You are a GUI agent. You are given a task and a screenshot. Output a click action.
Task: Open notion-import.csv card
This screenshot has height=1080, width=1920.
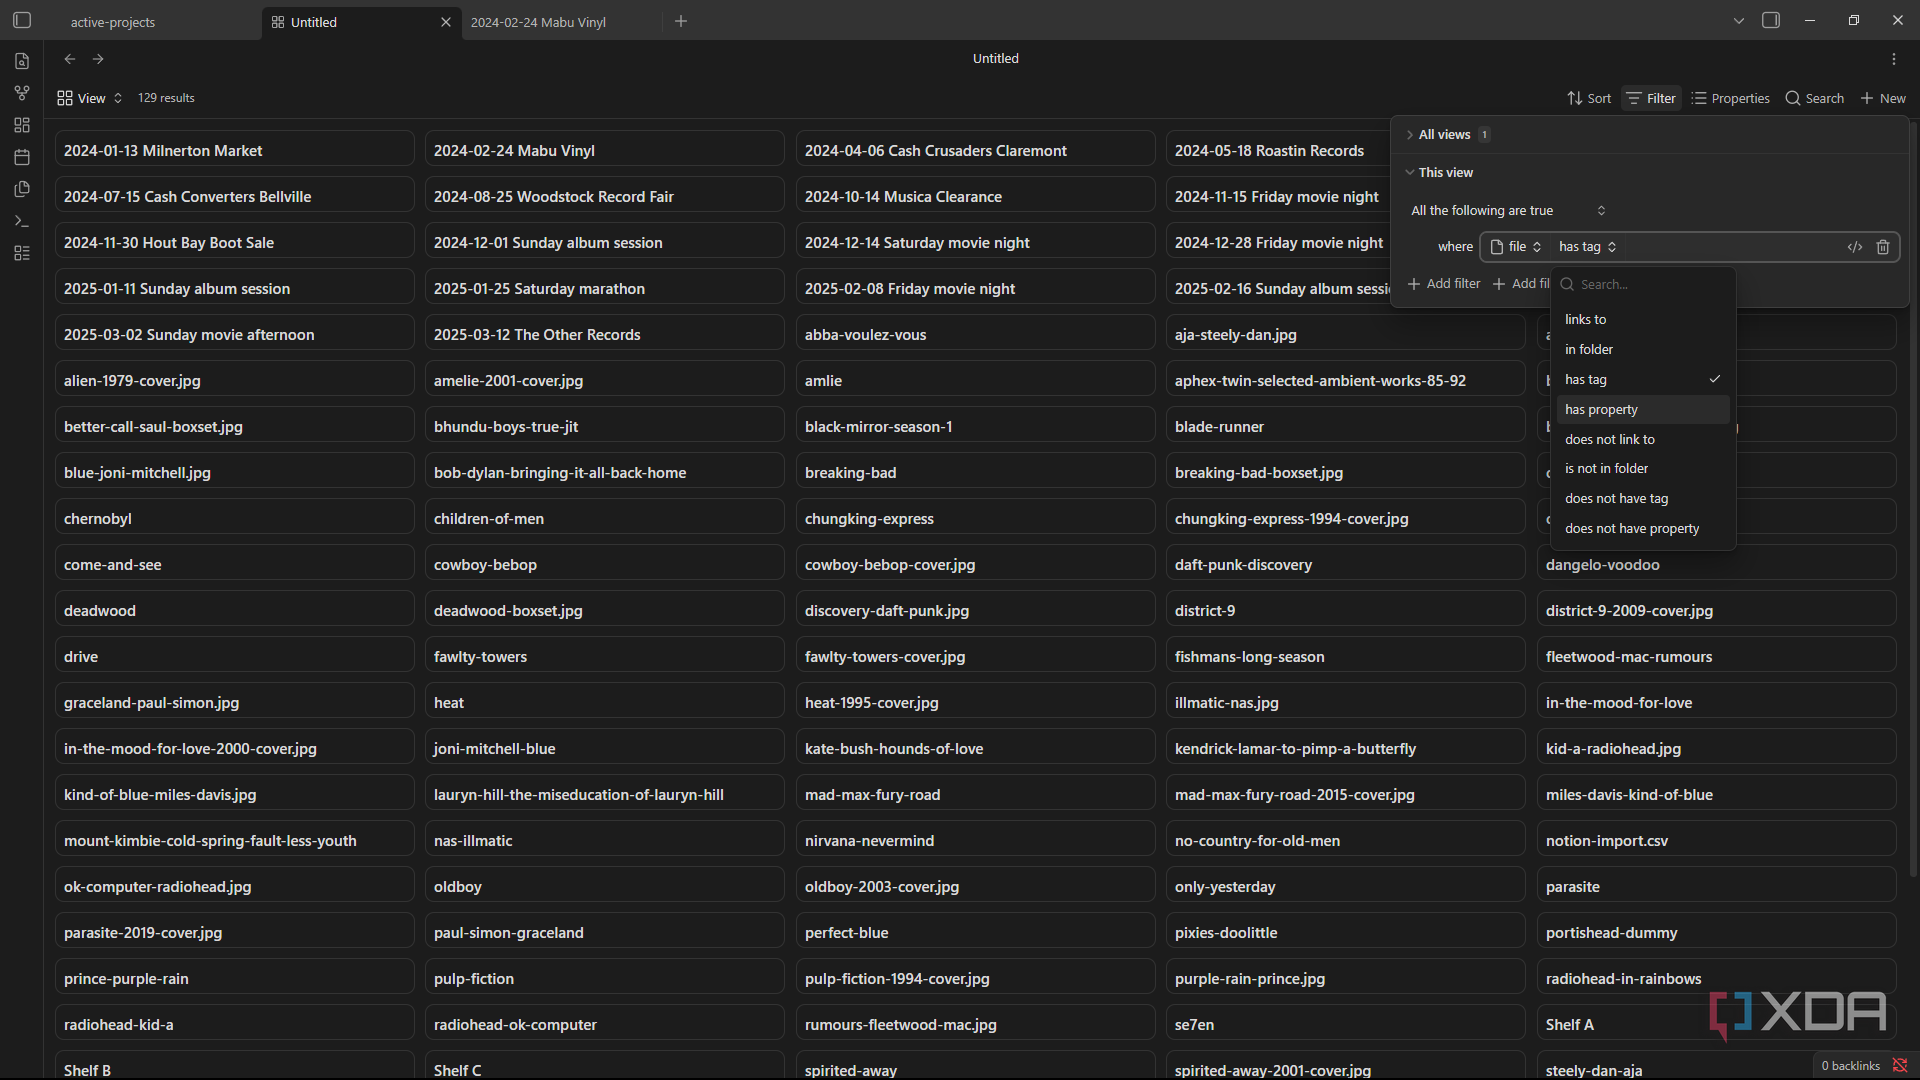[x=1717, y=840]
